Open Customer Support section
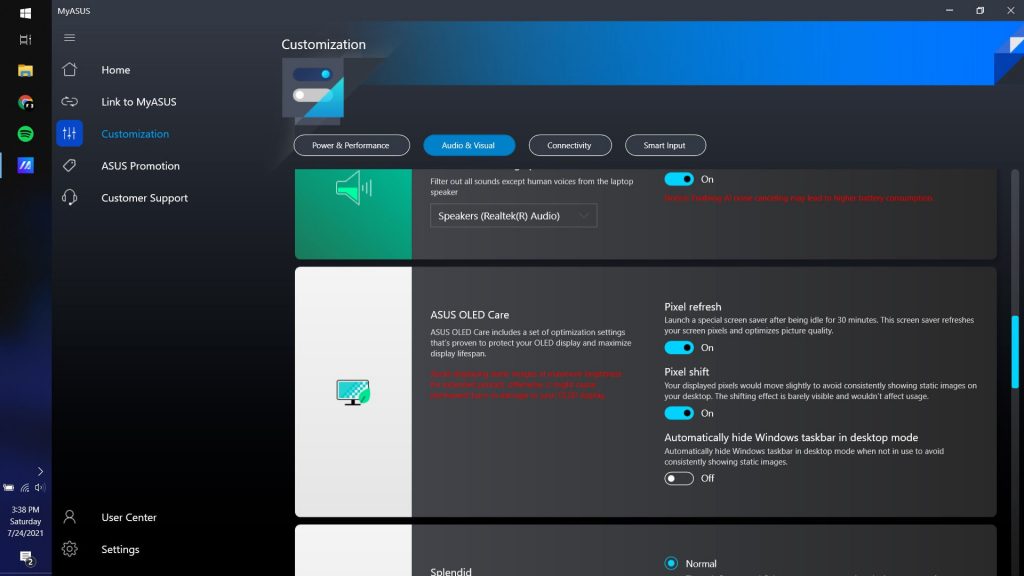The width and height of the screenshot is (1024, 576). [x=144, y=198]
